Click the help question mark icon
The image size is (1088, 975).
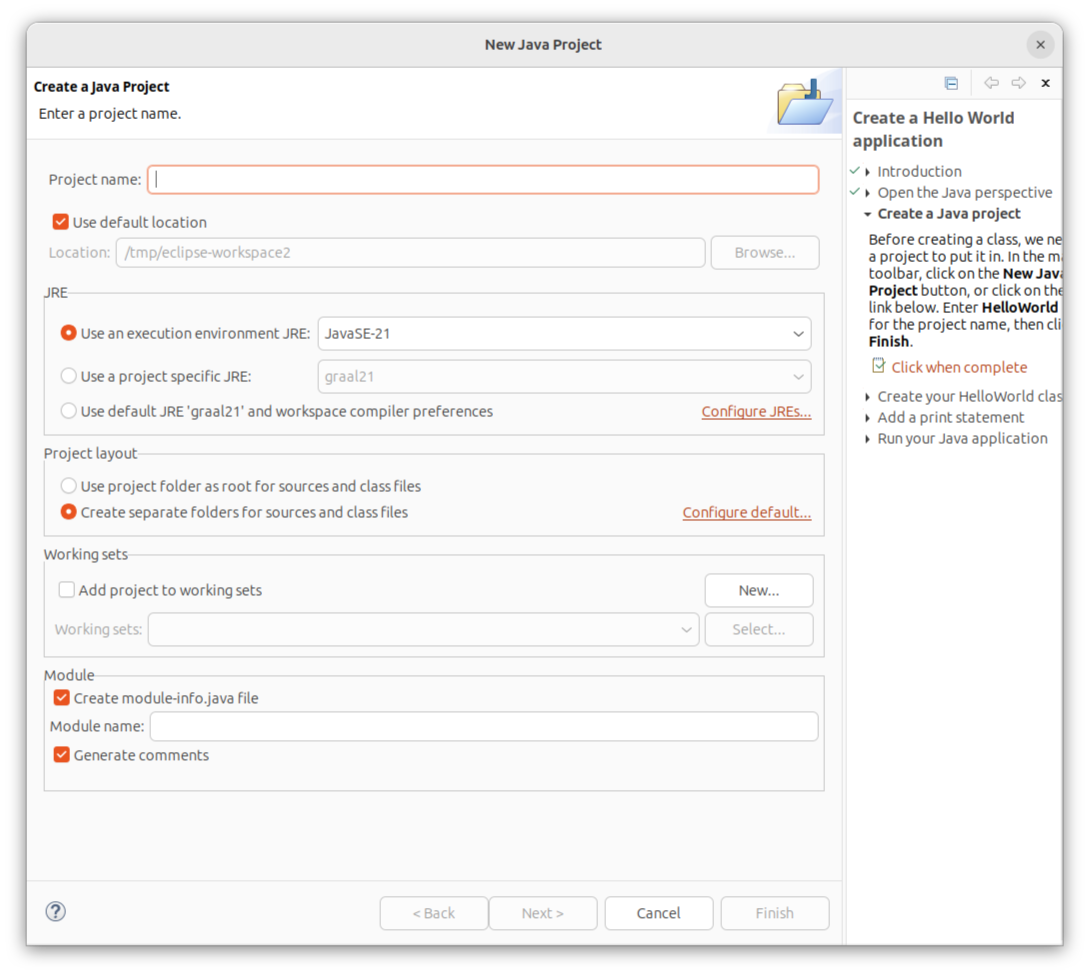coord(56,911)
